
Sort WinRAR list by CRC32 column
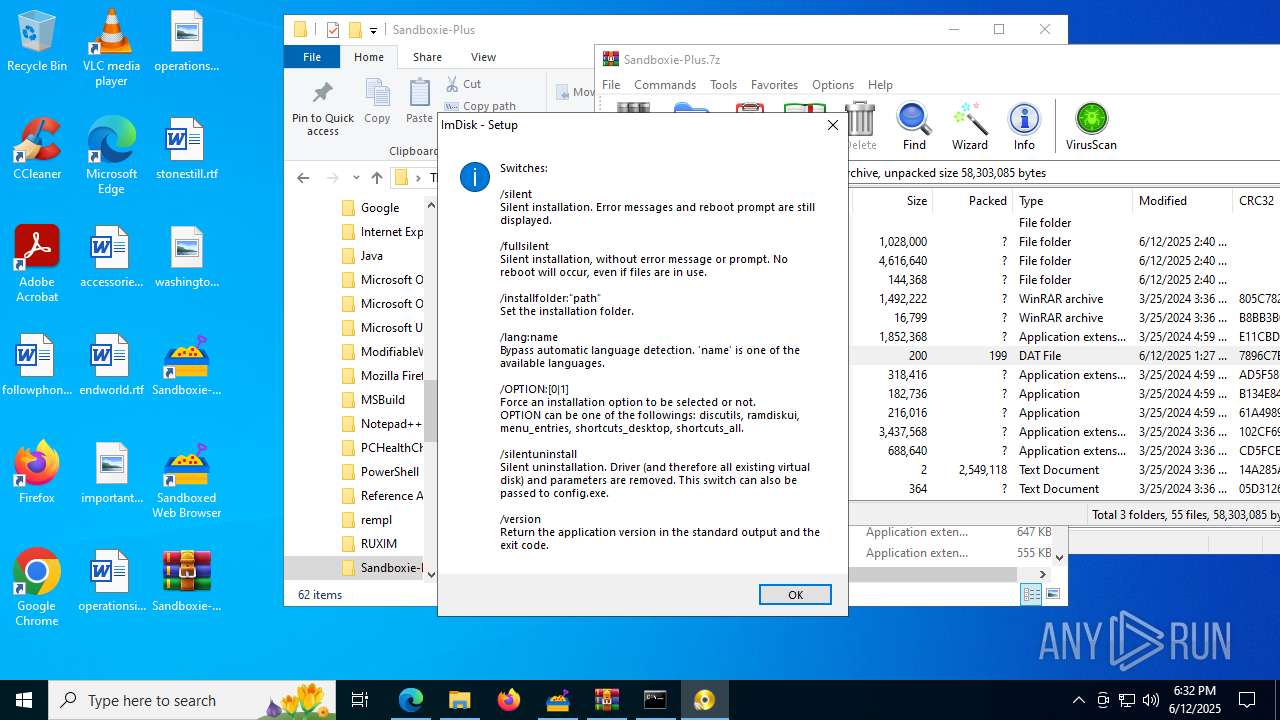pos(1256,200)
